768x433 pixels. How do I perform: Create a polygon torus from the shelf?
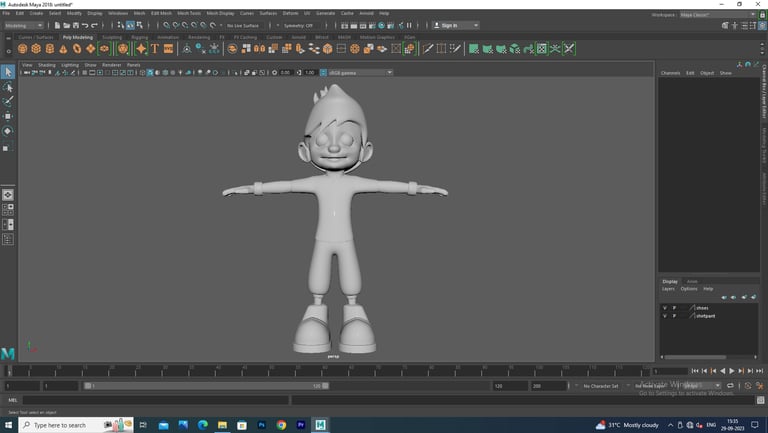point(77,48)
